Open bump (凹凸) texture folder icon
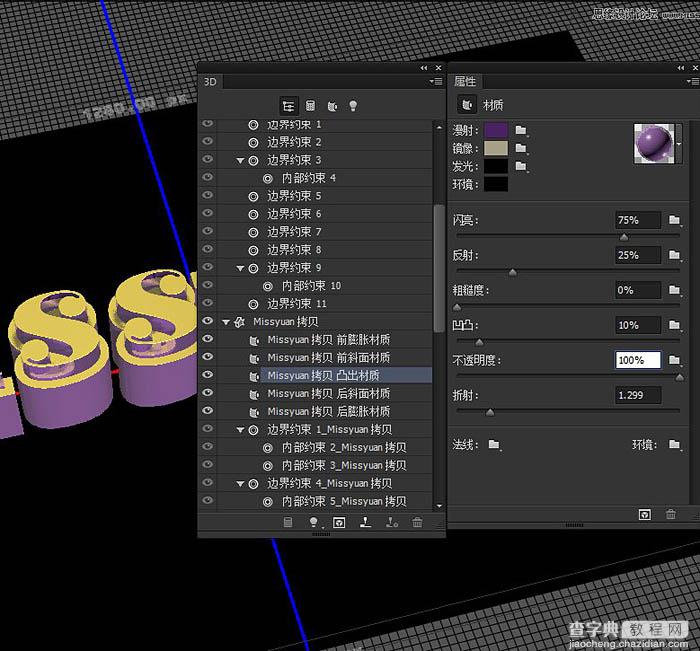The image size is (700, 651). (x=675, y=325)
